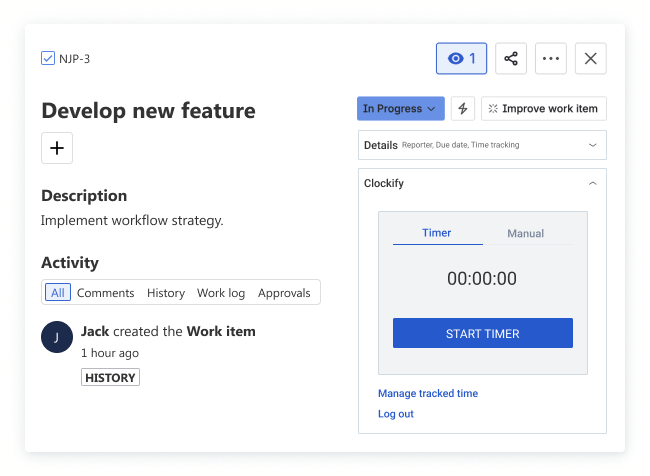Toggle the watch eye button showing 1
This screenshot has width=650, height=476.
pos(461,58)
